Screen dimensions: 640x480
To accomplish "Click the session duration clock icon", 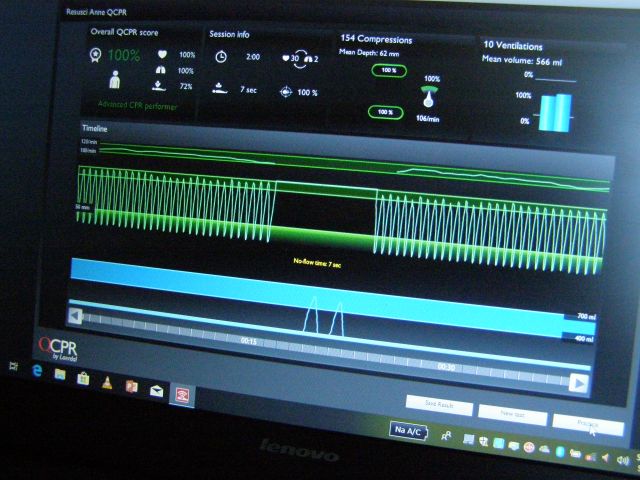I will point(221,57).
